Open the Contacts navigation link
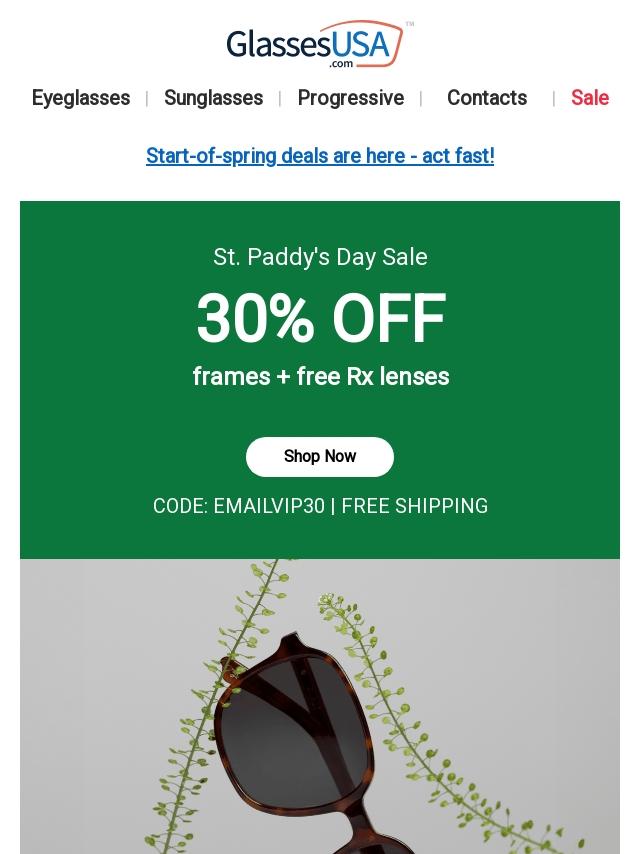This screenshot has height=854, width=640. [x=487, y=98]
